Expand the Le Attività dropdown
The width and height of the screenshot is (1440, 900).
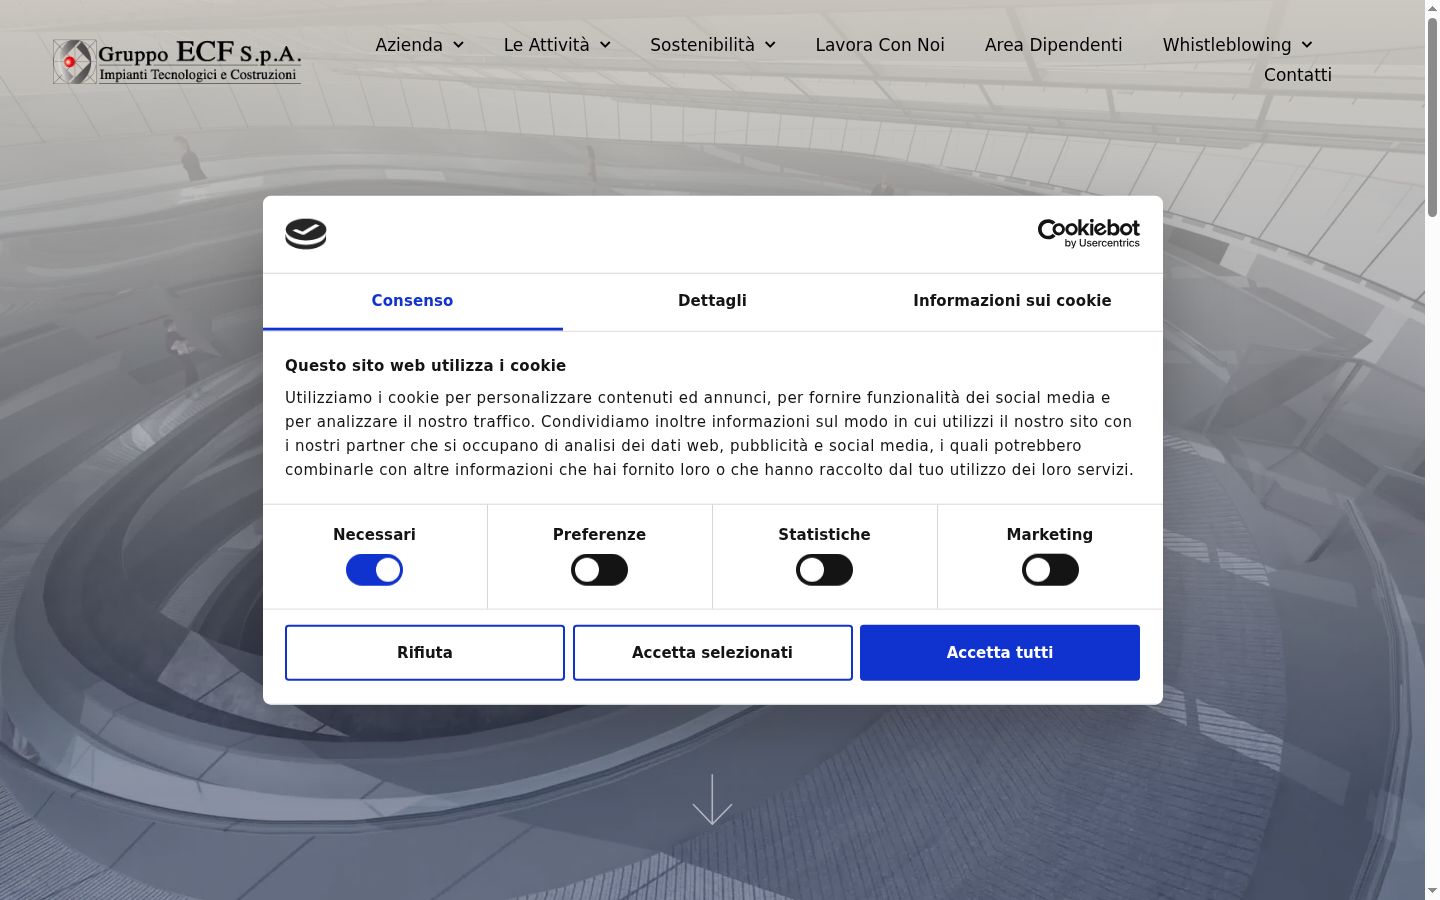pyautogui.click(x=557, y=45)
